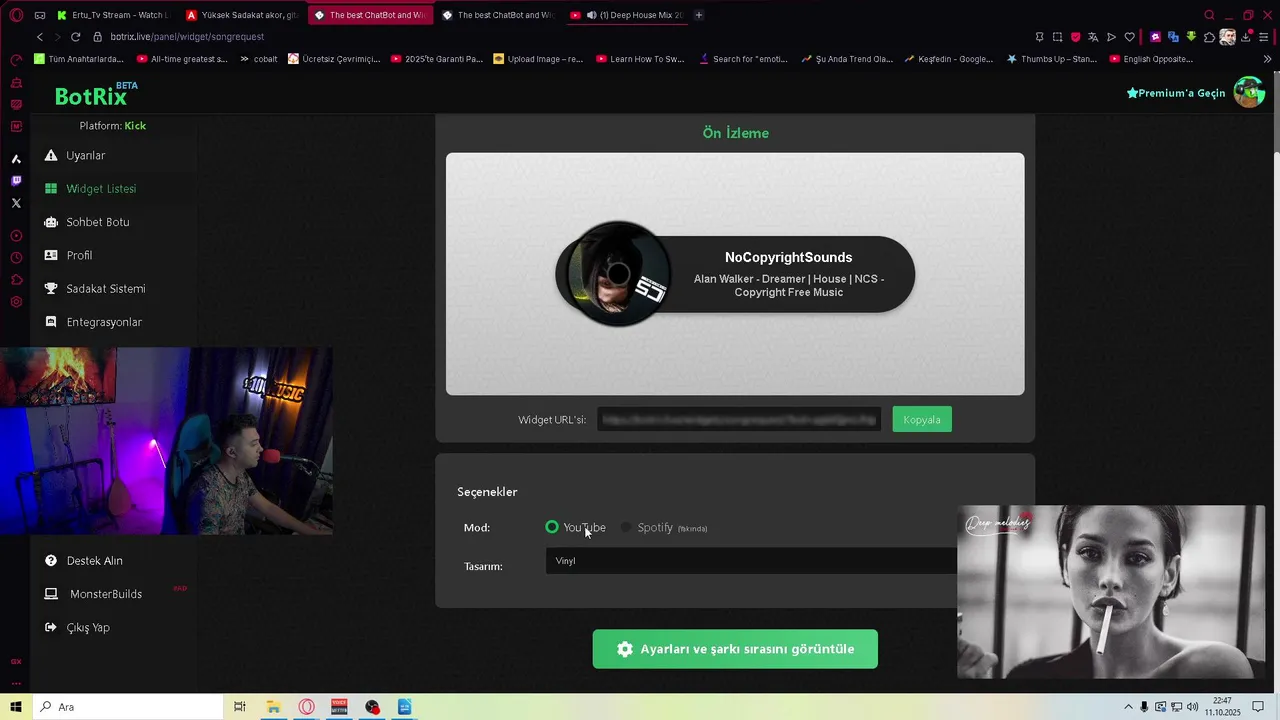Screen dimensions: 1280x720
Task: Open Entegrasyonlar in the sidebar
Action: pos(93,322)
